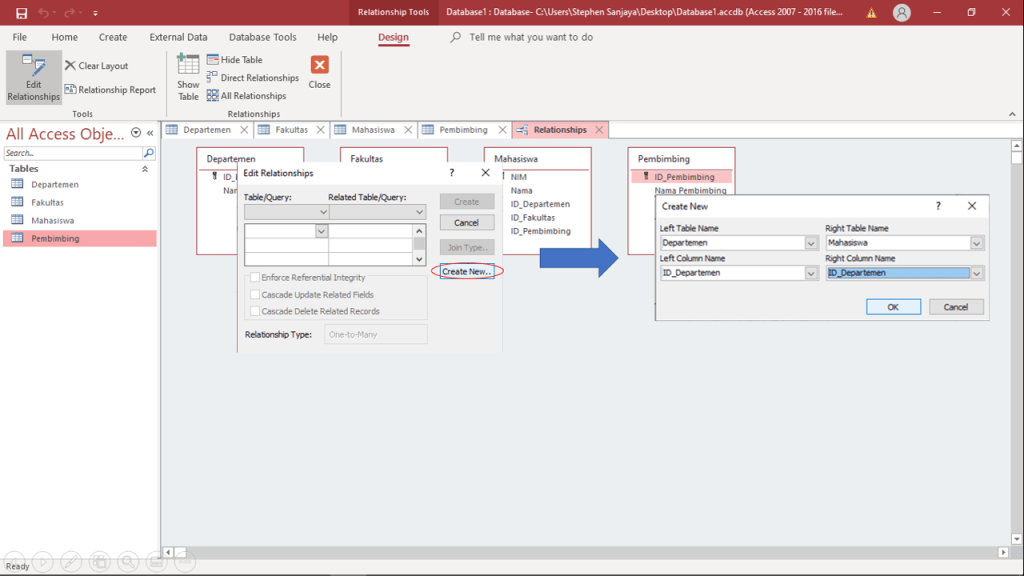The image size is (1024, 576).
Task: Click the Create New.. button
Action: [x=467, y=272]
